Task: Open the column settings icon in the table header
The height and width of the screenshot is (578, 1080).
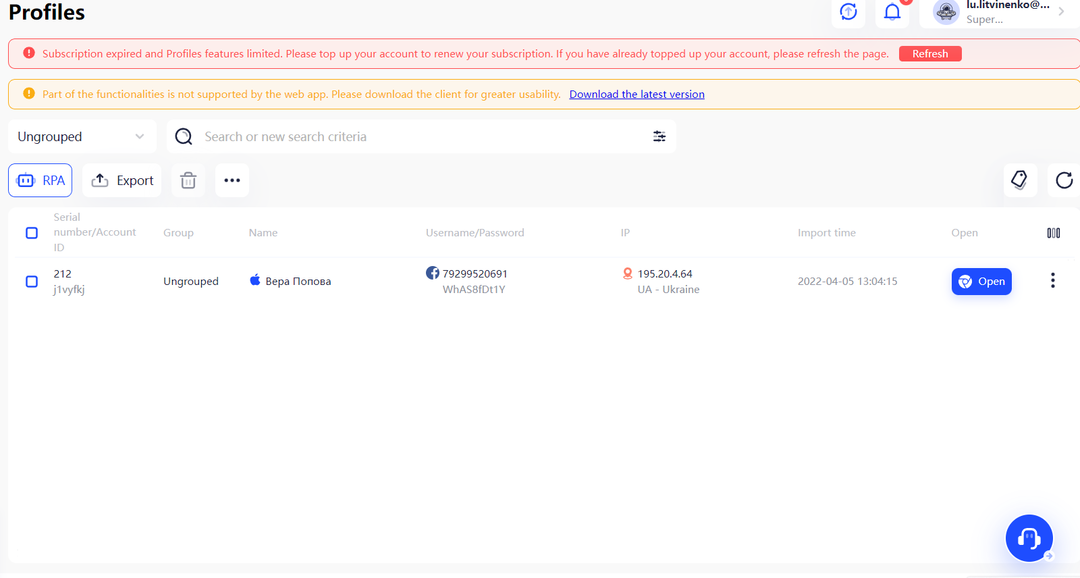Action: 1053,233
